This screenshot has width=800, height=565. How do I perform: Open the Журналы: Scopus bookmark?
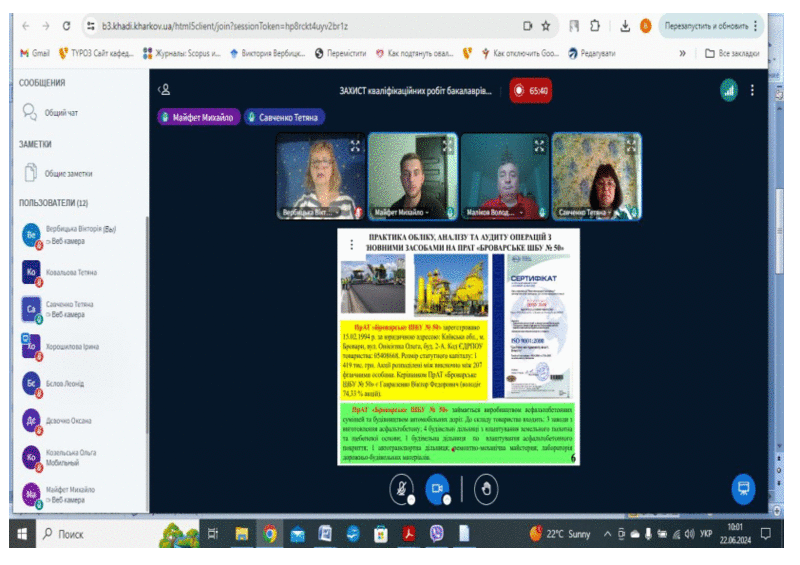pos(182,53)
